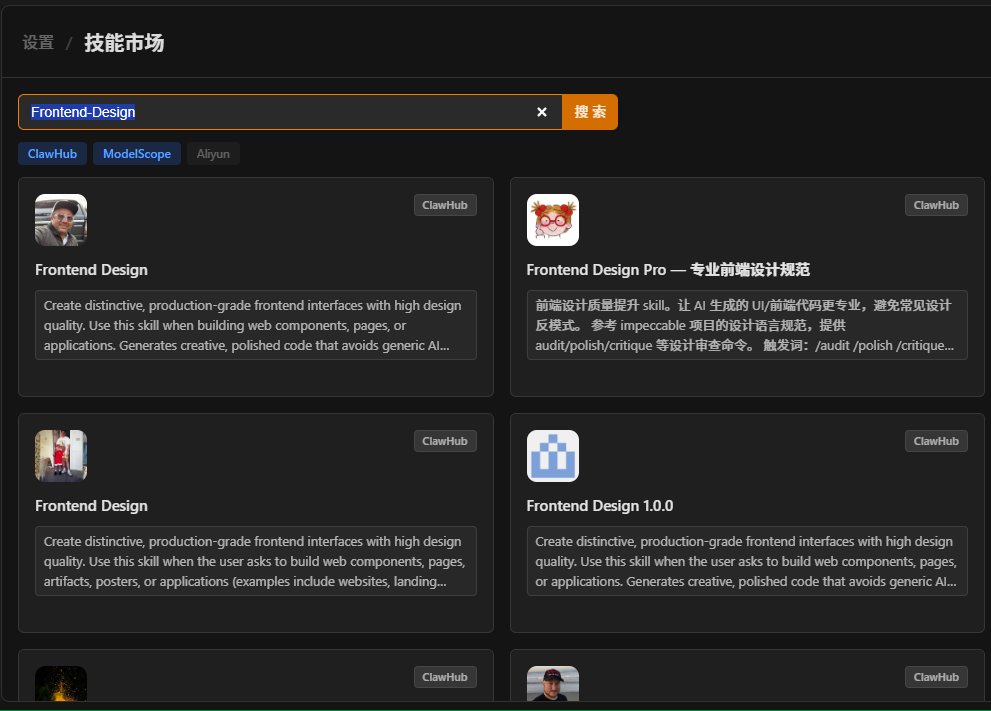
Task: Enable the Aliyun source filter
Action: click(213, 154)
